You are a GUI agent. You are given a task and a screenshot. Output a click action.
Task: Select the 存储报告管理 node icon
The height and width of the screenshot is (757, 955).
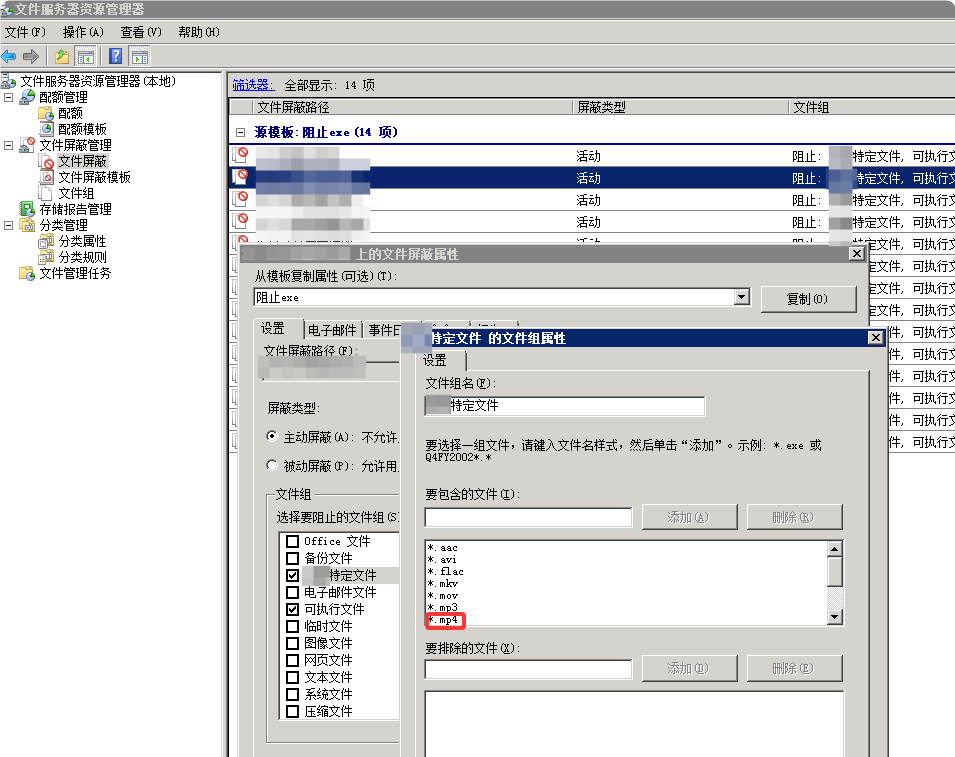pos(29,209)
